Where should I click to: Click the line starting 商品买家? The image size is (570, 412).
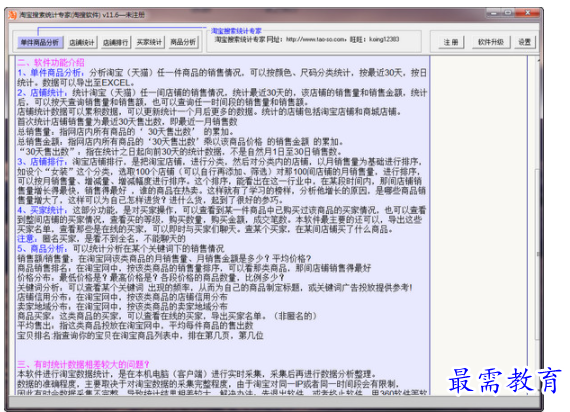167,316
